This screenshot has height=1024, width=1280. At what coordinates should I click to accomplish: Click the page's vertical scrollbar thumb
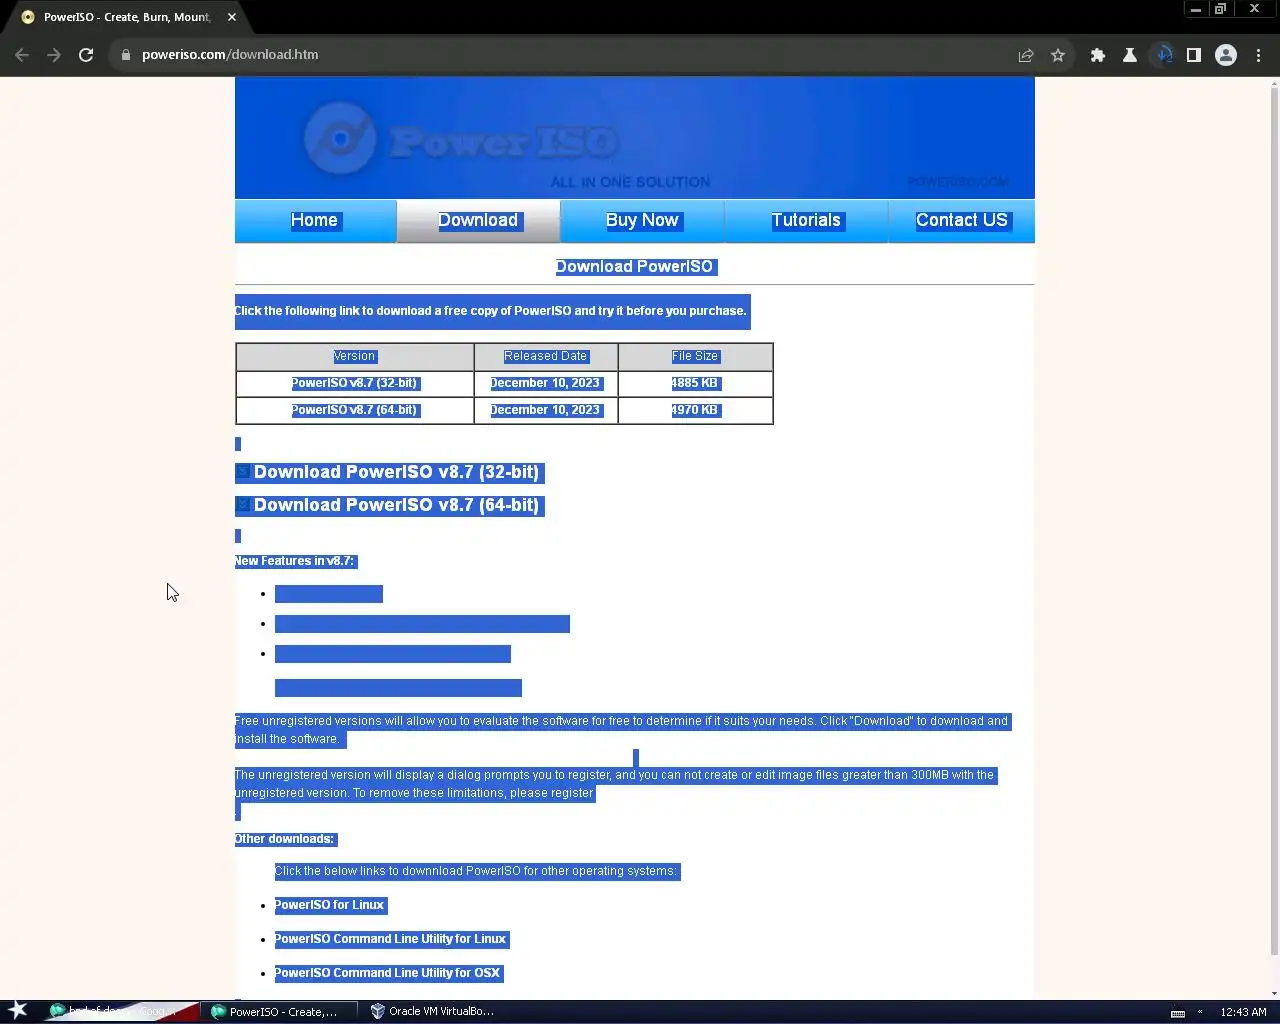click(x=1274, y=520)
